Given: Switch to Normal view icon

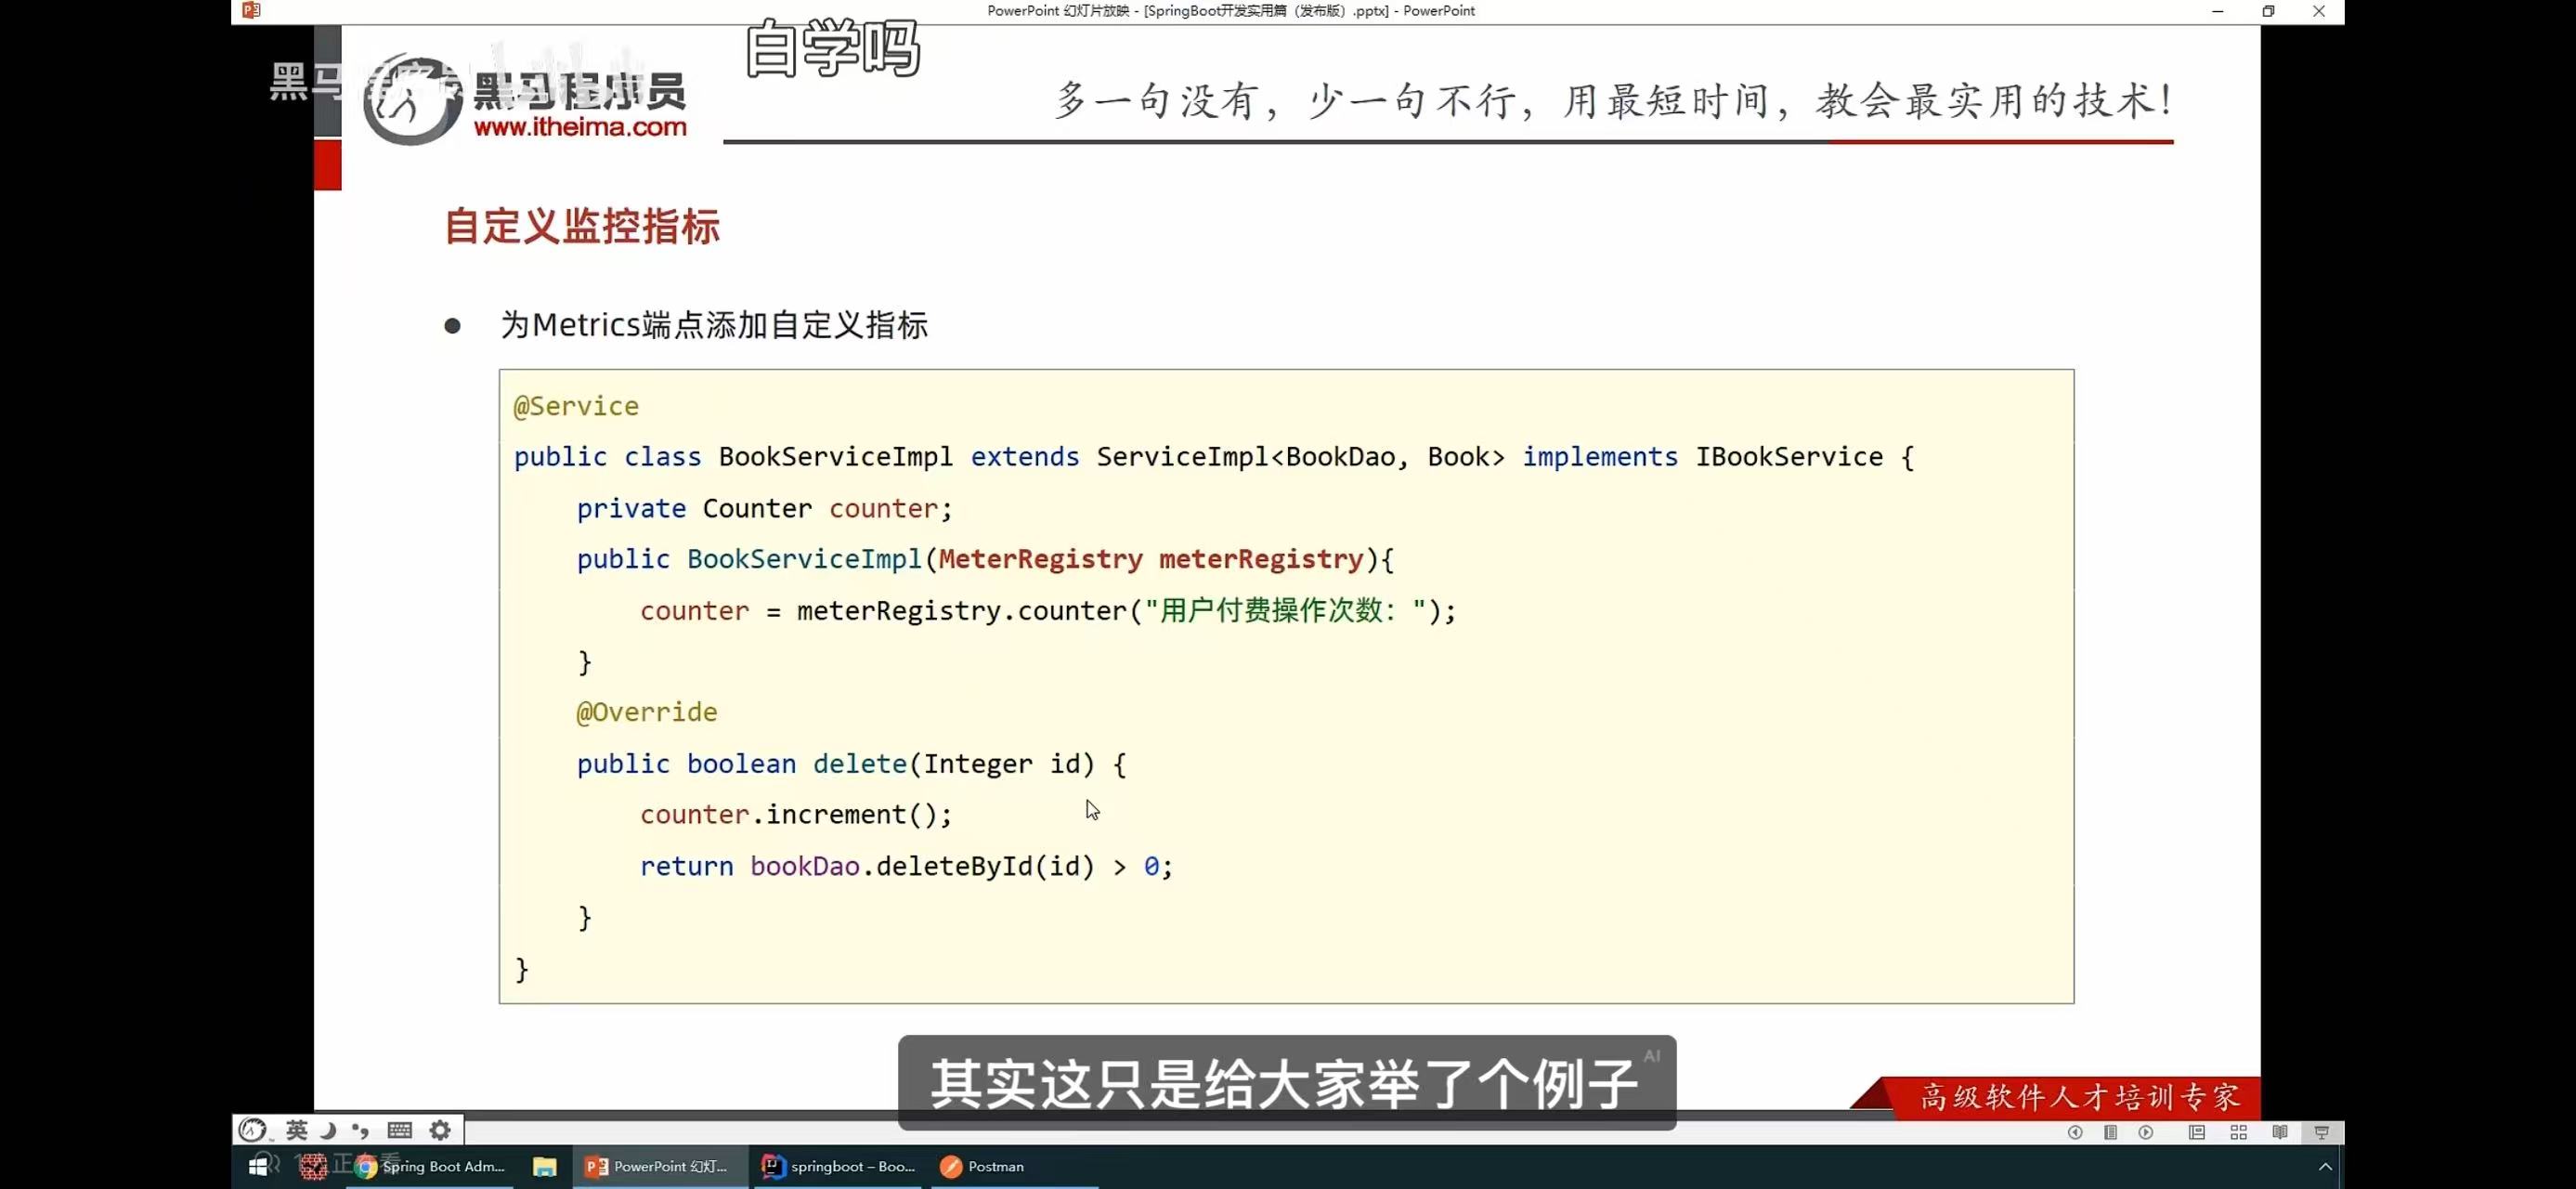Looking at the screenshot, I should (x=2197, y=1132).
